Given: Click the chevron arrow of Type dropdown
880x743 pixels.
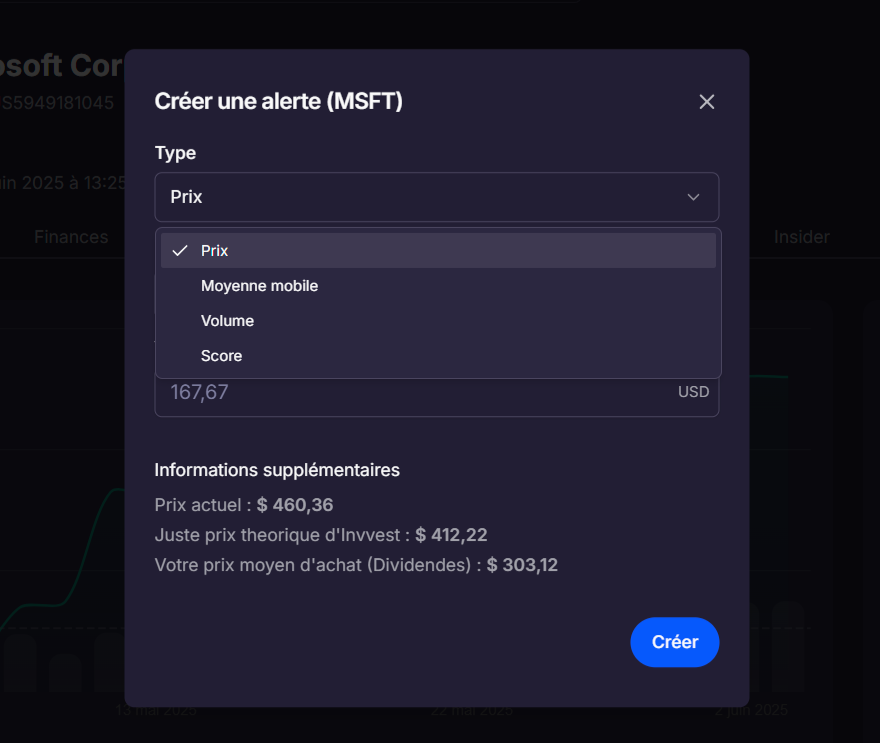Looking at the screenshot, I should click(x=693, y=197).
